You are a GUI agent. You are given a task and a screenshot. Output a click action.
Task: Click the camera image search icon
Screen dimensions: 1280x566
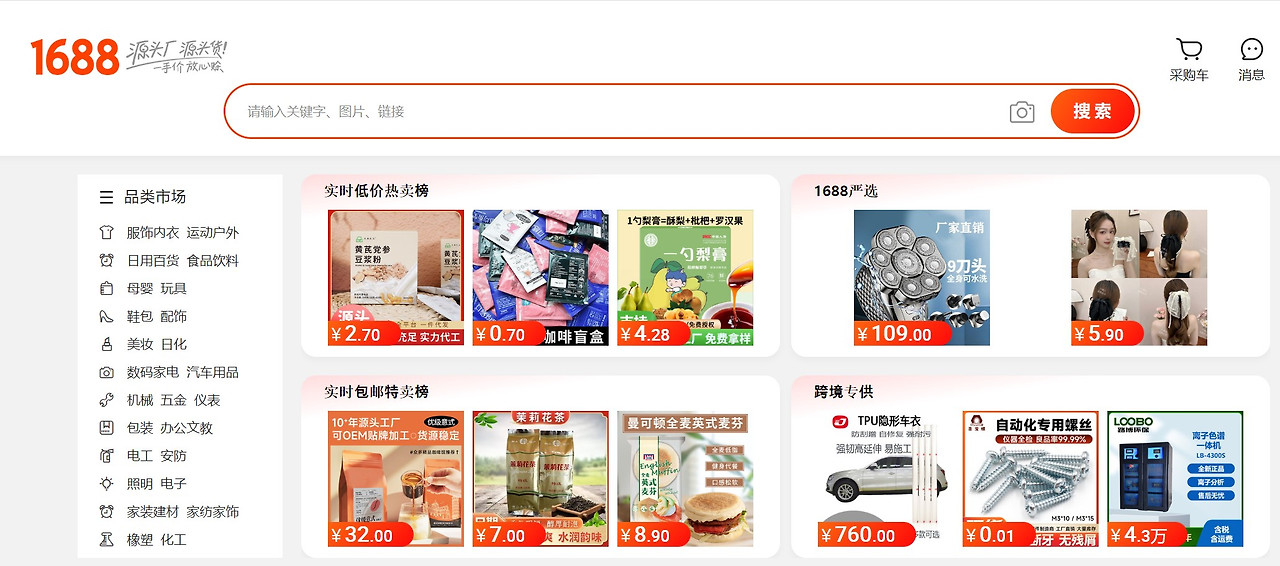click(x=1021, y=112)
